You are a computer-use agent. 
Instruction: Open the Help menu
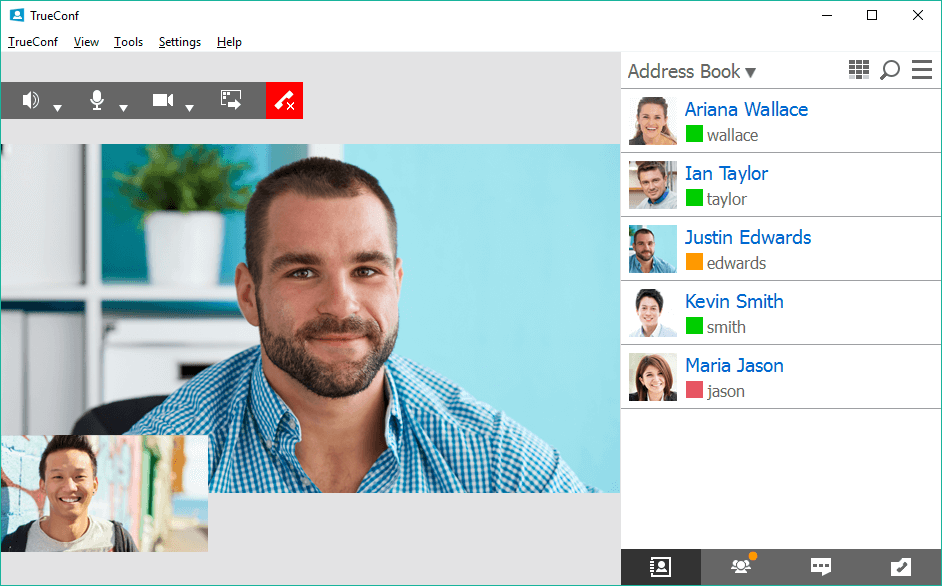[229, 41]
